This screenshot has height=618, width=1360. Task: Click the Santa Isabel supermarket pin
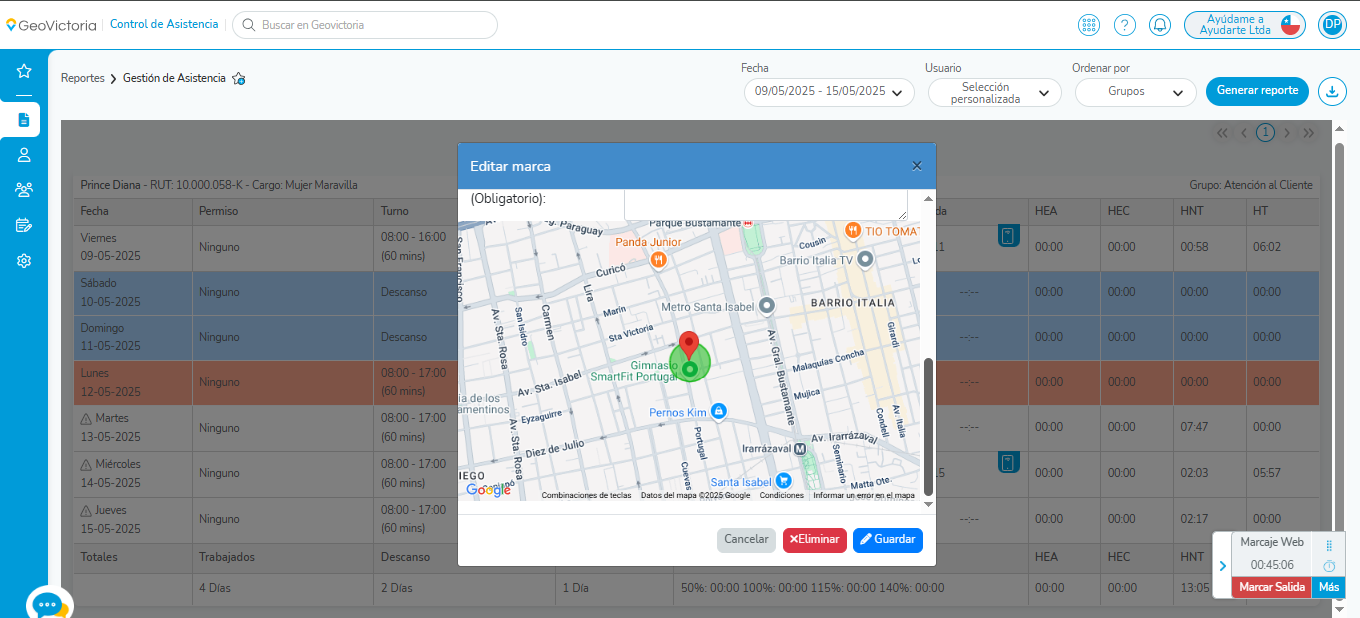pyautogui.click(x=783, y=481)
